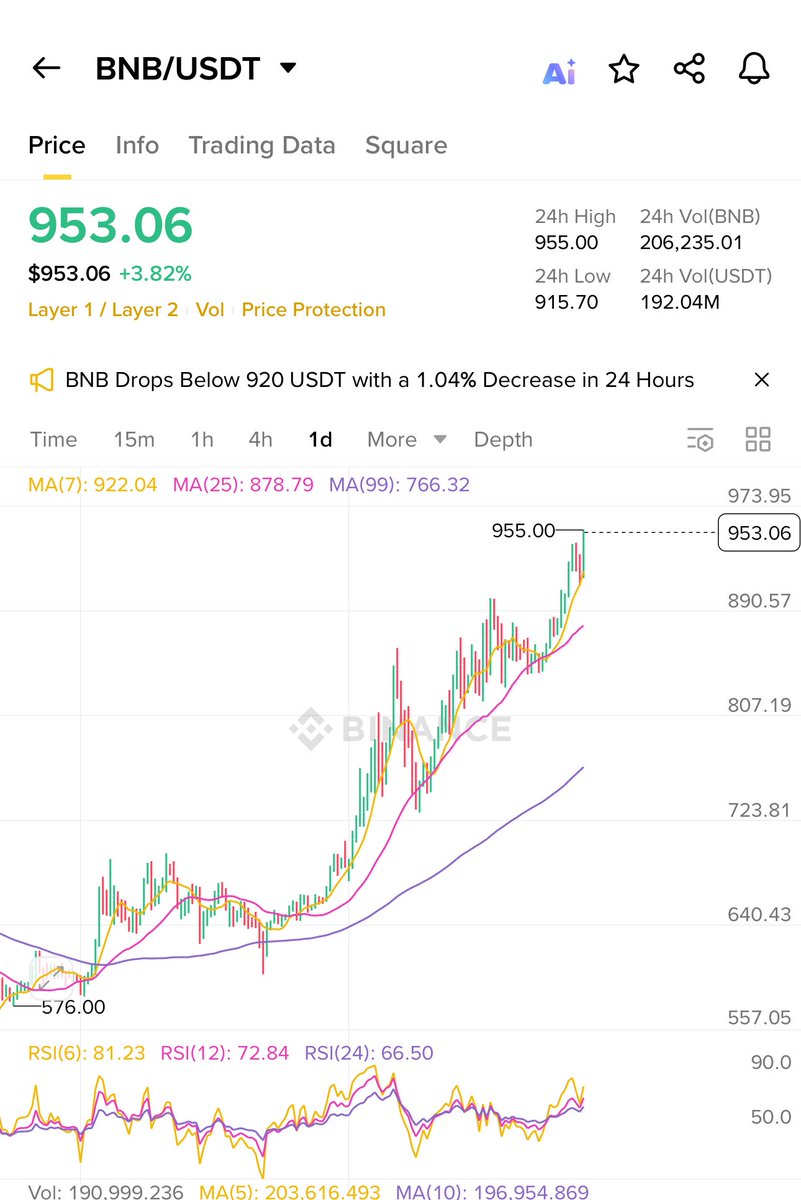This screenshot has width=801, height=1200.
Task: Expand the More timeframes dropdown
Action: click(407, 440)
